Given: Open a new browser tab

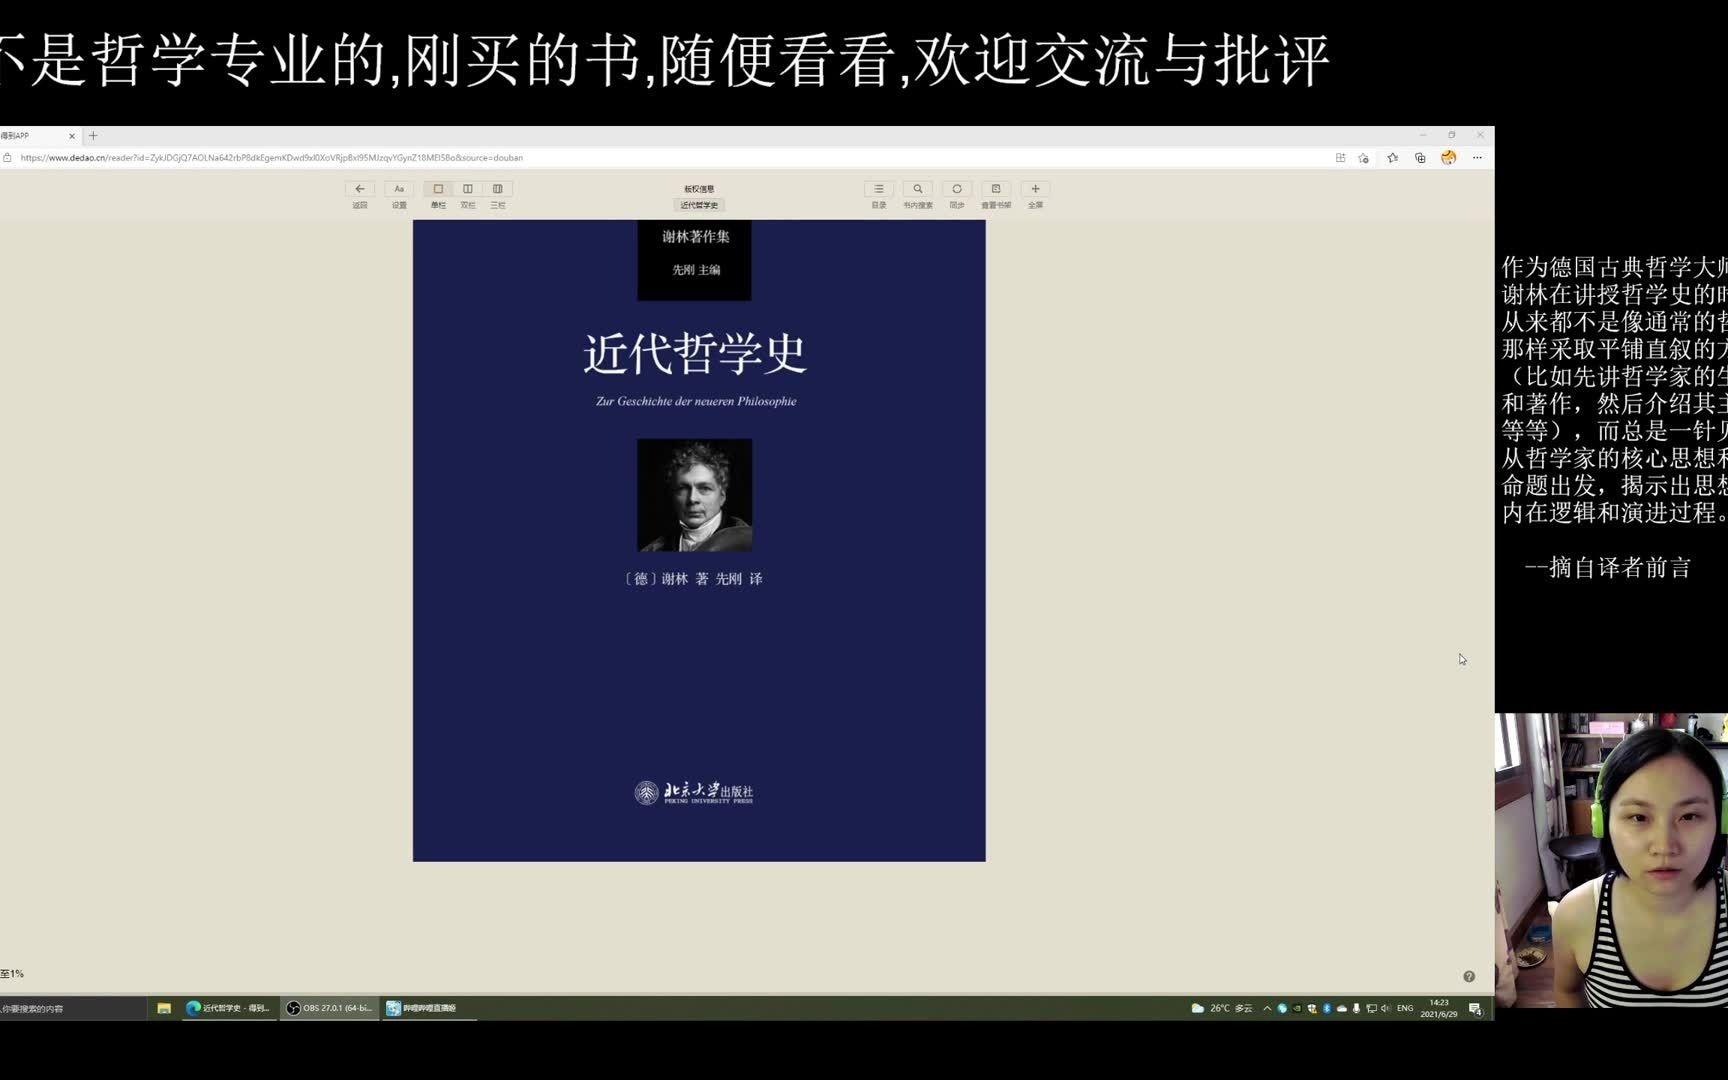Looking at the screenshot, I should 93,136.
